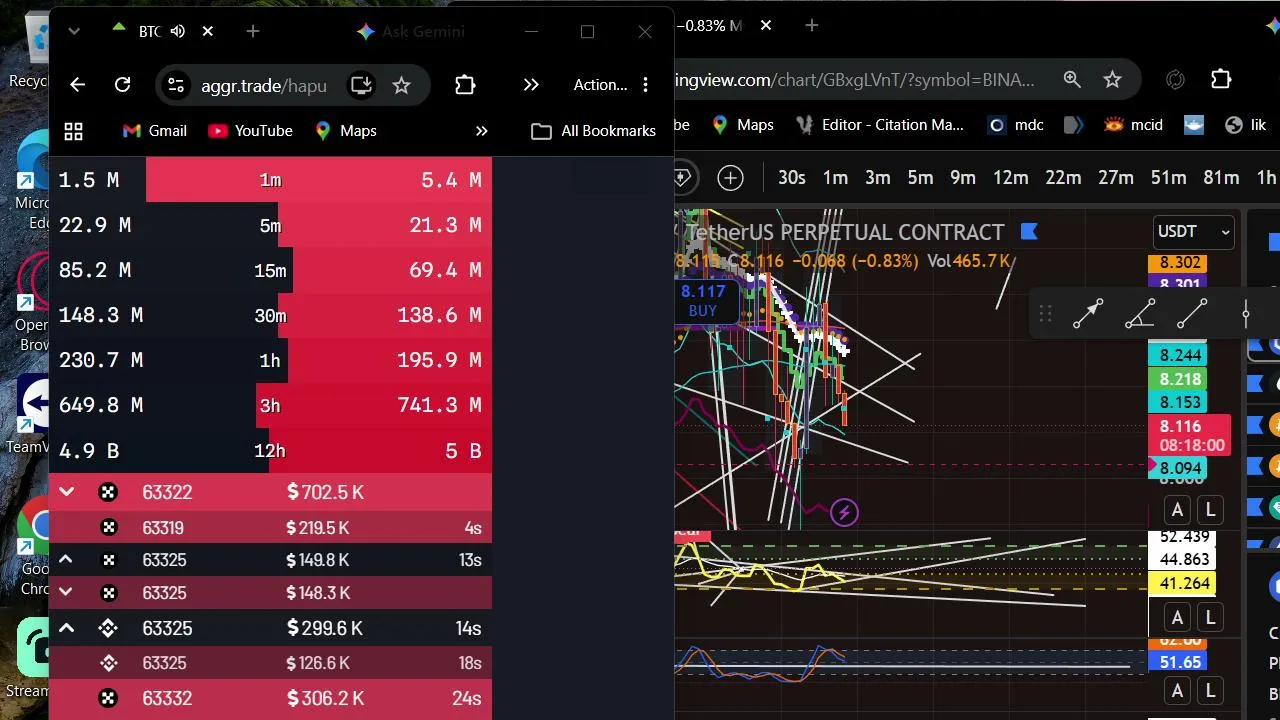Show more bookmarks overflow chevron

tap(481, 131)
